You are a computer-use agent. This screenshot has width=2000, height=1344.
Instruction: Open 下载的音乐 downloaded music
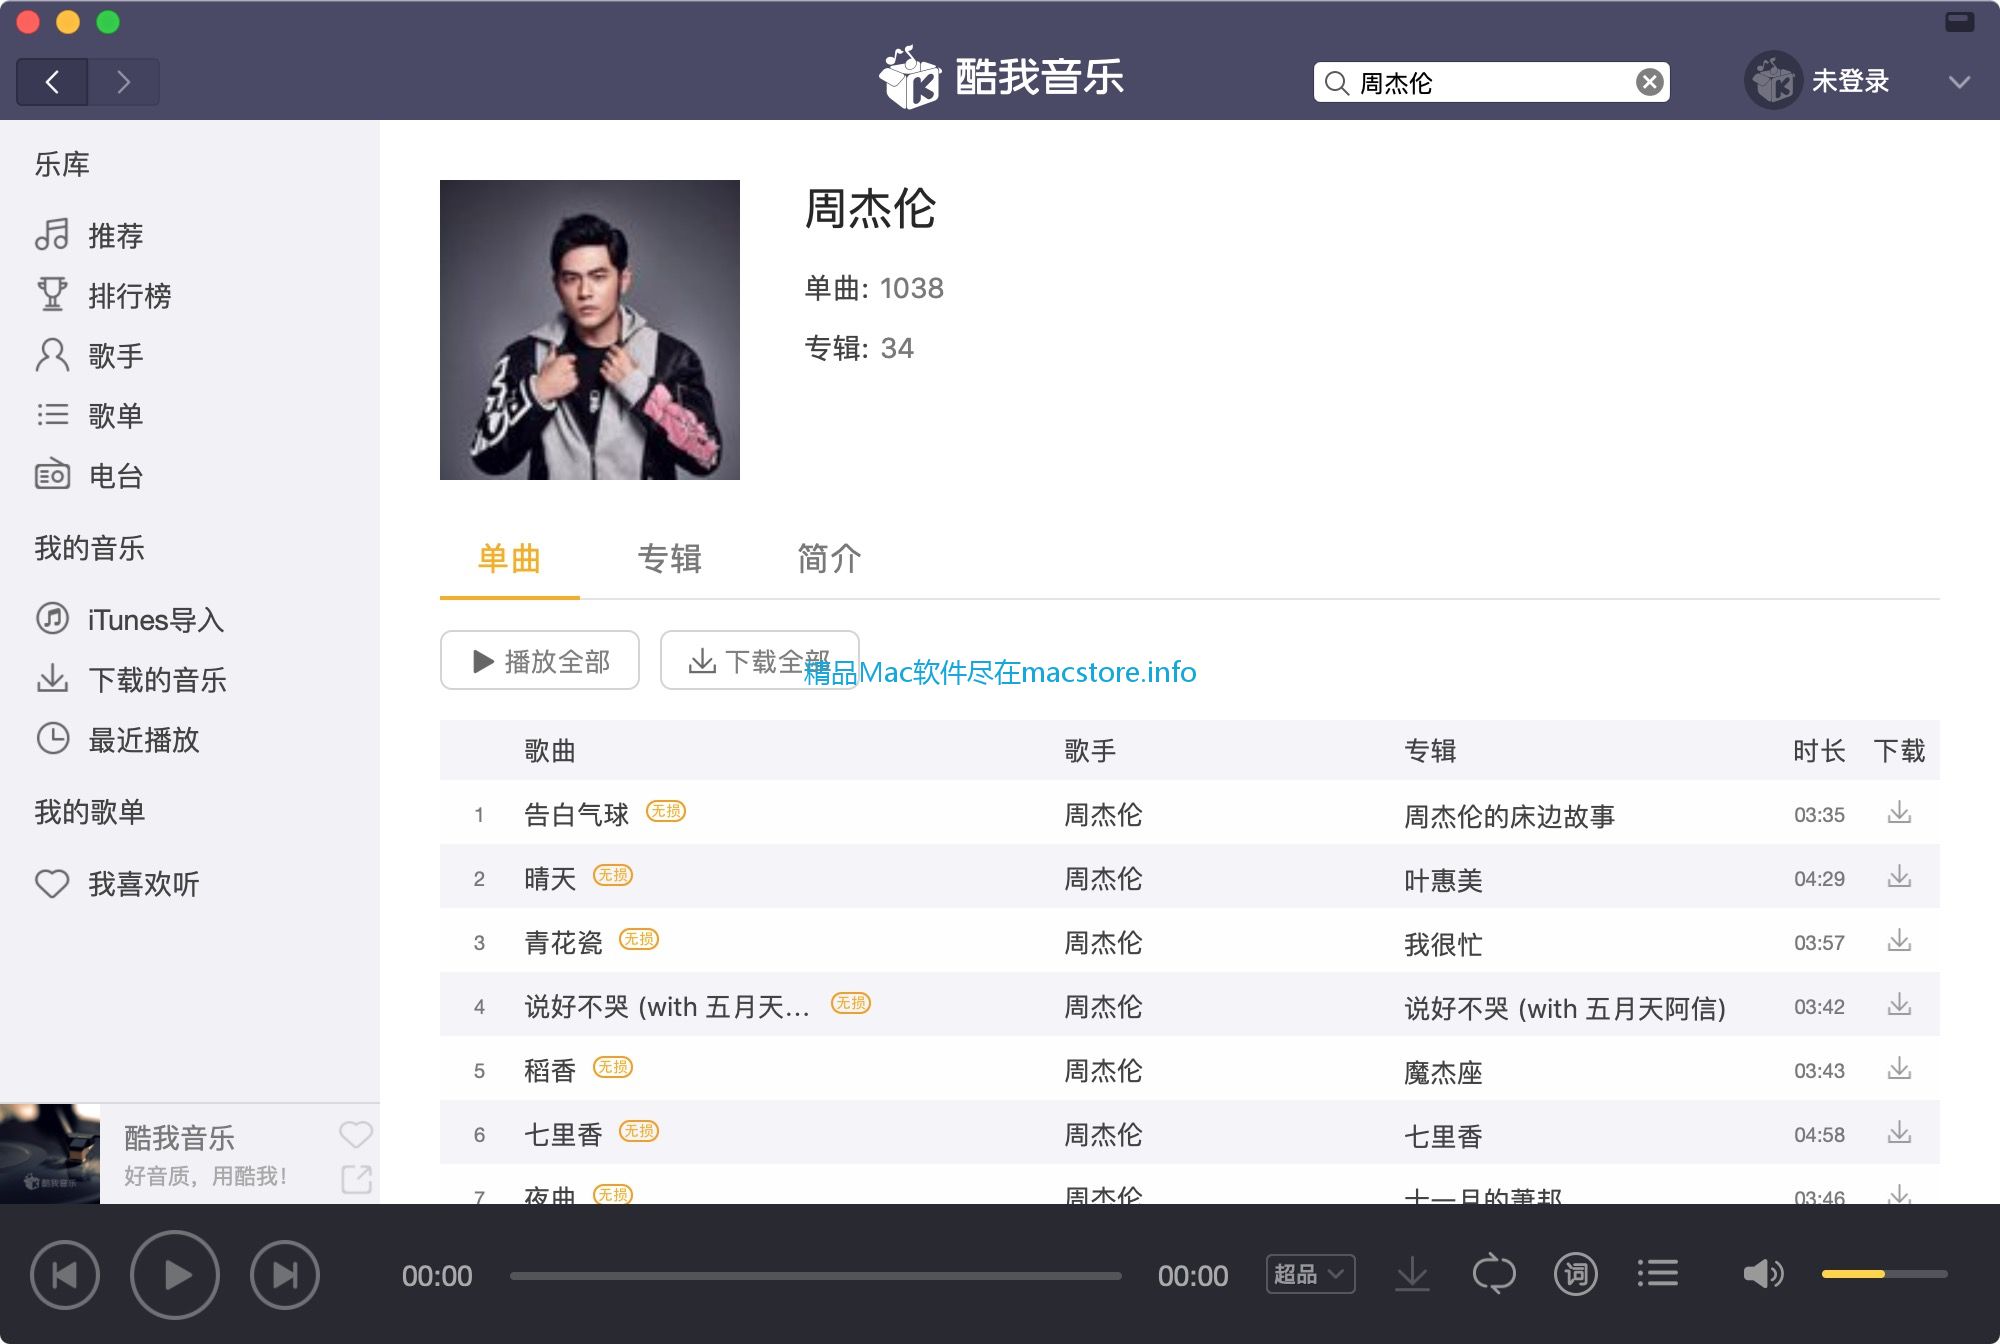pyautogui.click(x=131, y=679)
